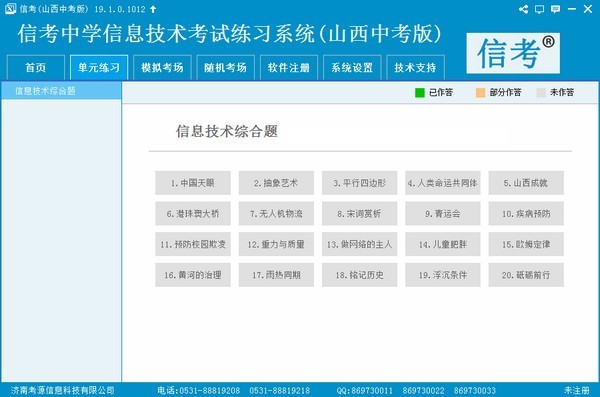
Task: Open question 5. 山西成就
Action: coord(526,183)
